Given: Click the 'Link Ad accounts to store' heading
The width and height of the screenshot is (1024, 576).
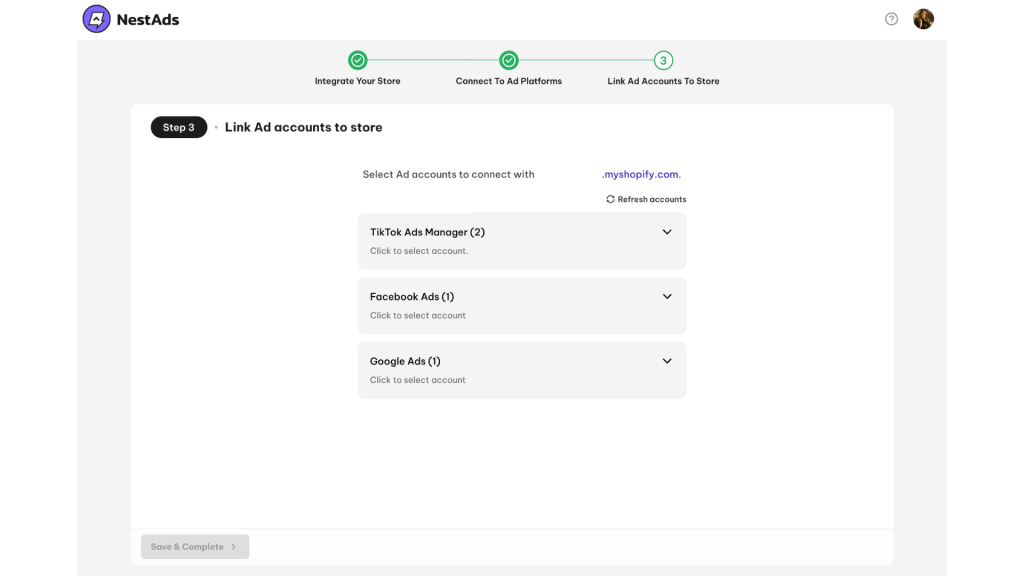Looking at the screenshot, I should (304, 127).
